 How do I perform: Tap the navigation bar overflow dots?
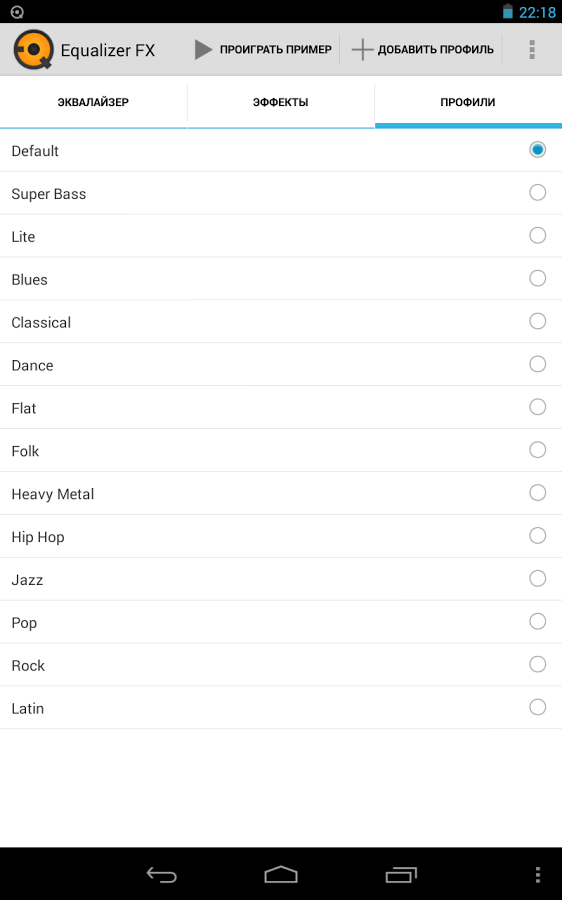pyautogui.click(x=537, y=874)
